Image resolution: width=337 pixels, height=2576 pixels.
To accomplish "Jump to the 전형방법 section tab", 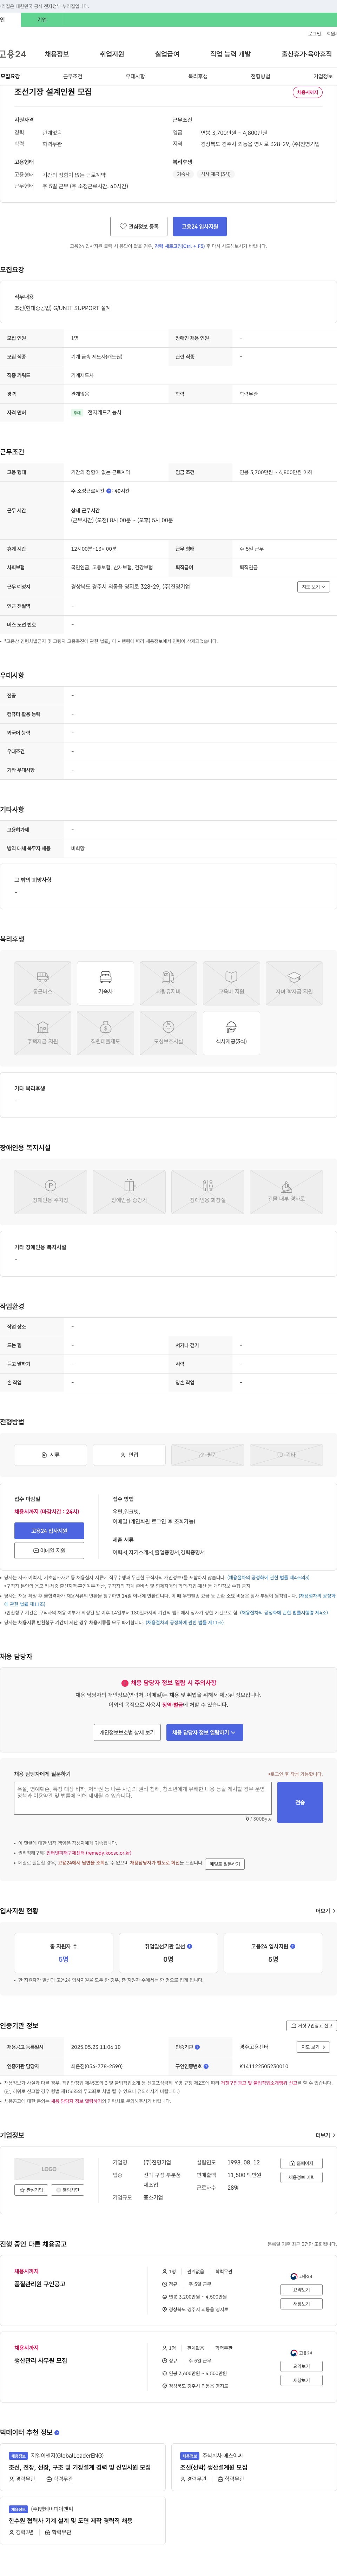I will pyautogui.click(x=260, y=76).
